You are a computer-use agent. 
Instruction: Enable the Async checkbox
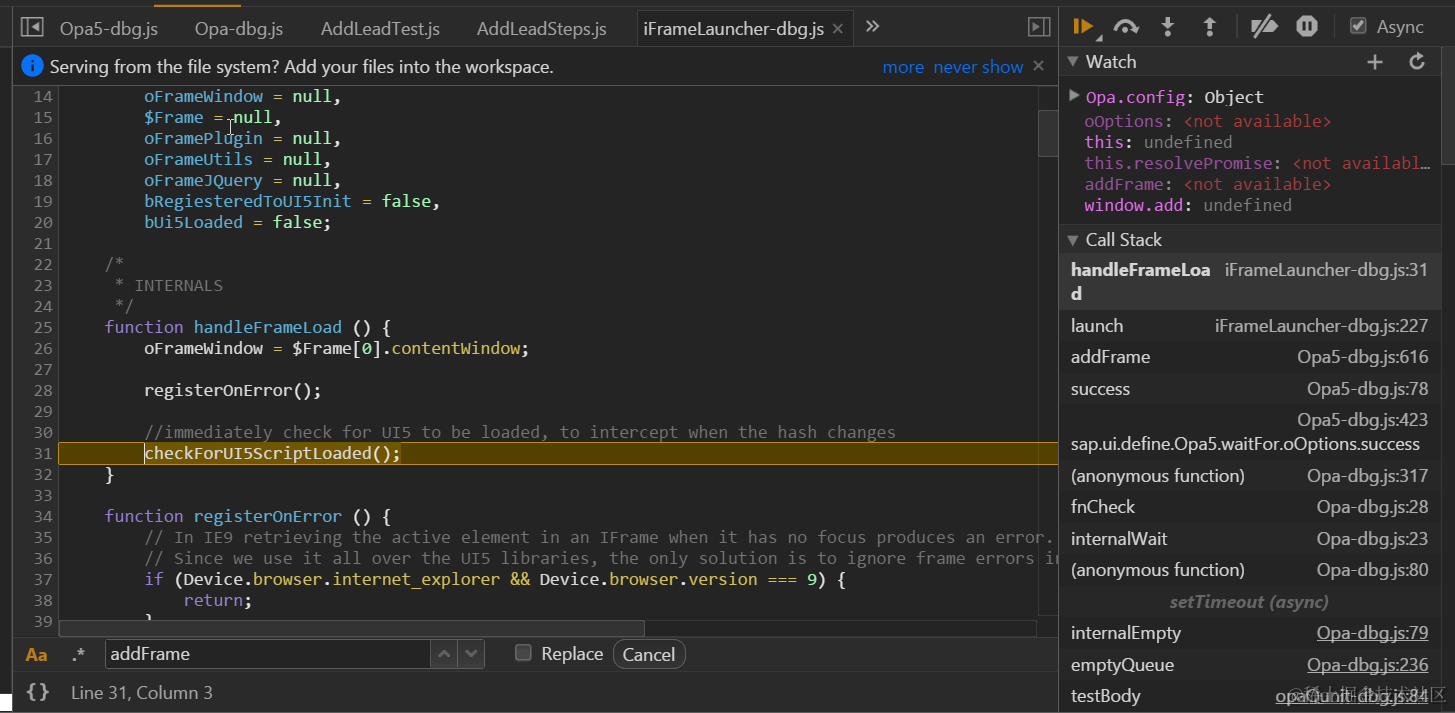pyautogui.click(x=1358, y=27)
